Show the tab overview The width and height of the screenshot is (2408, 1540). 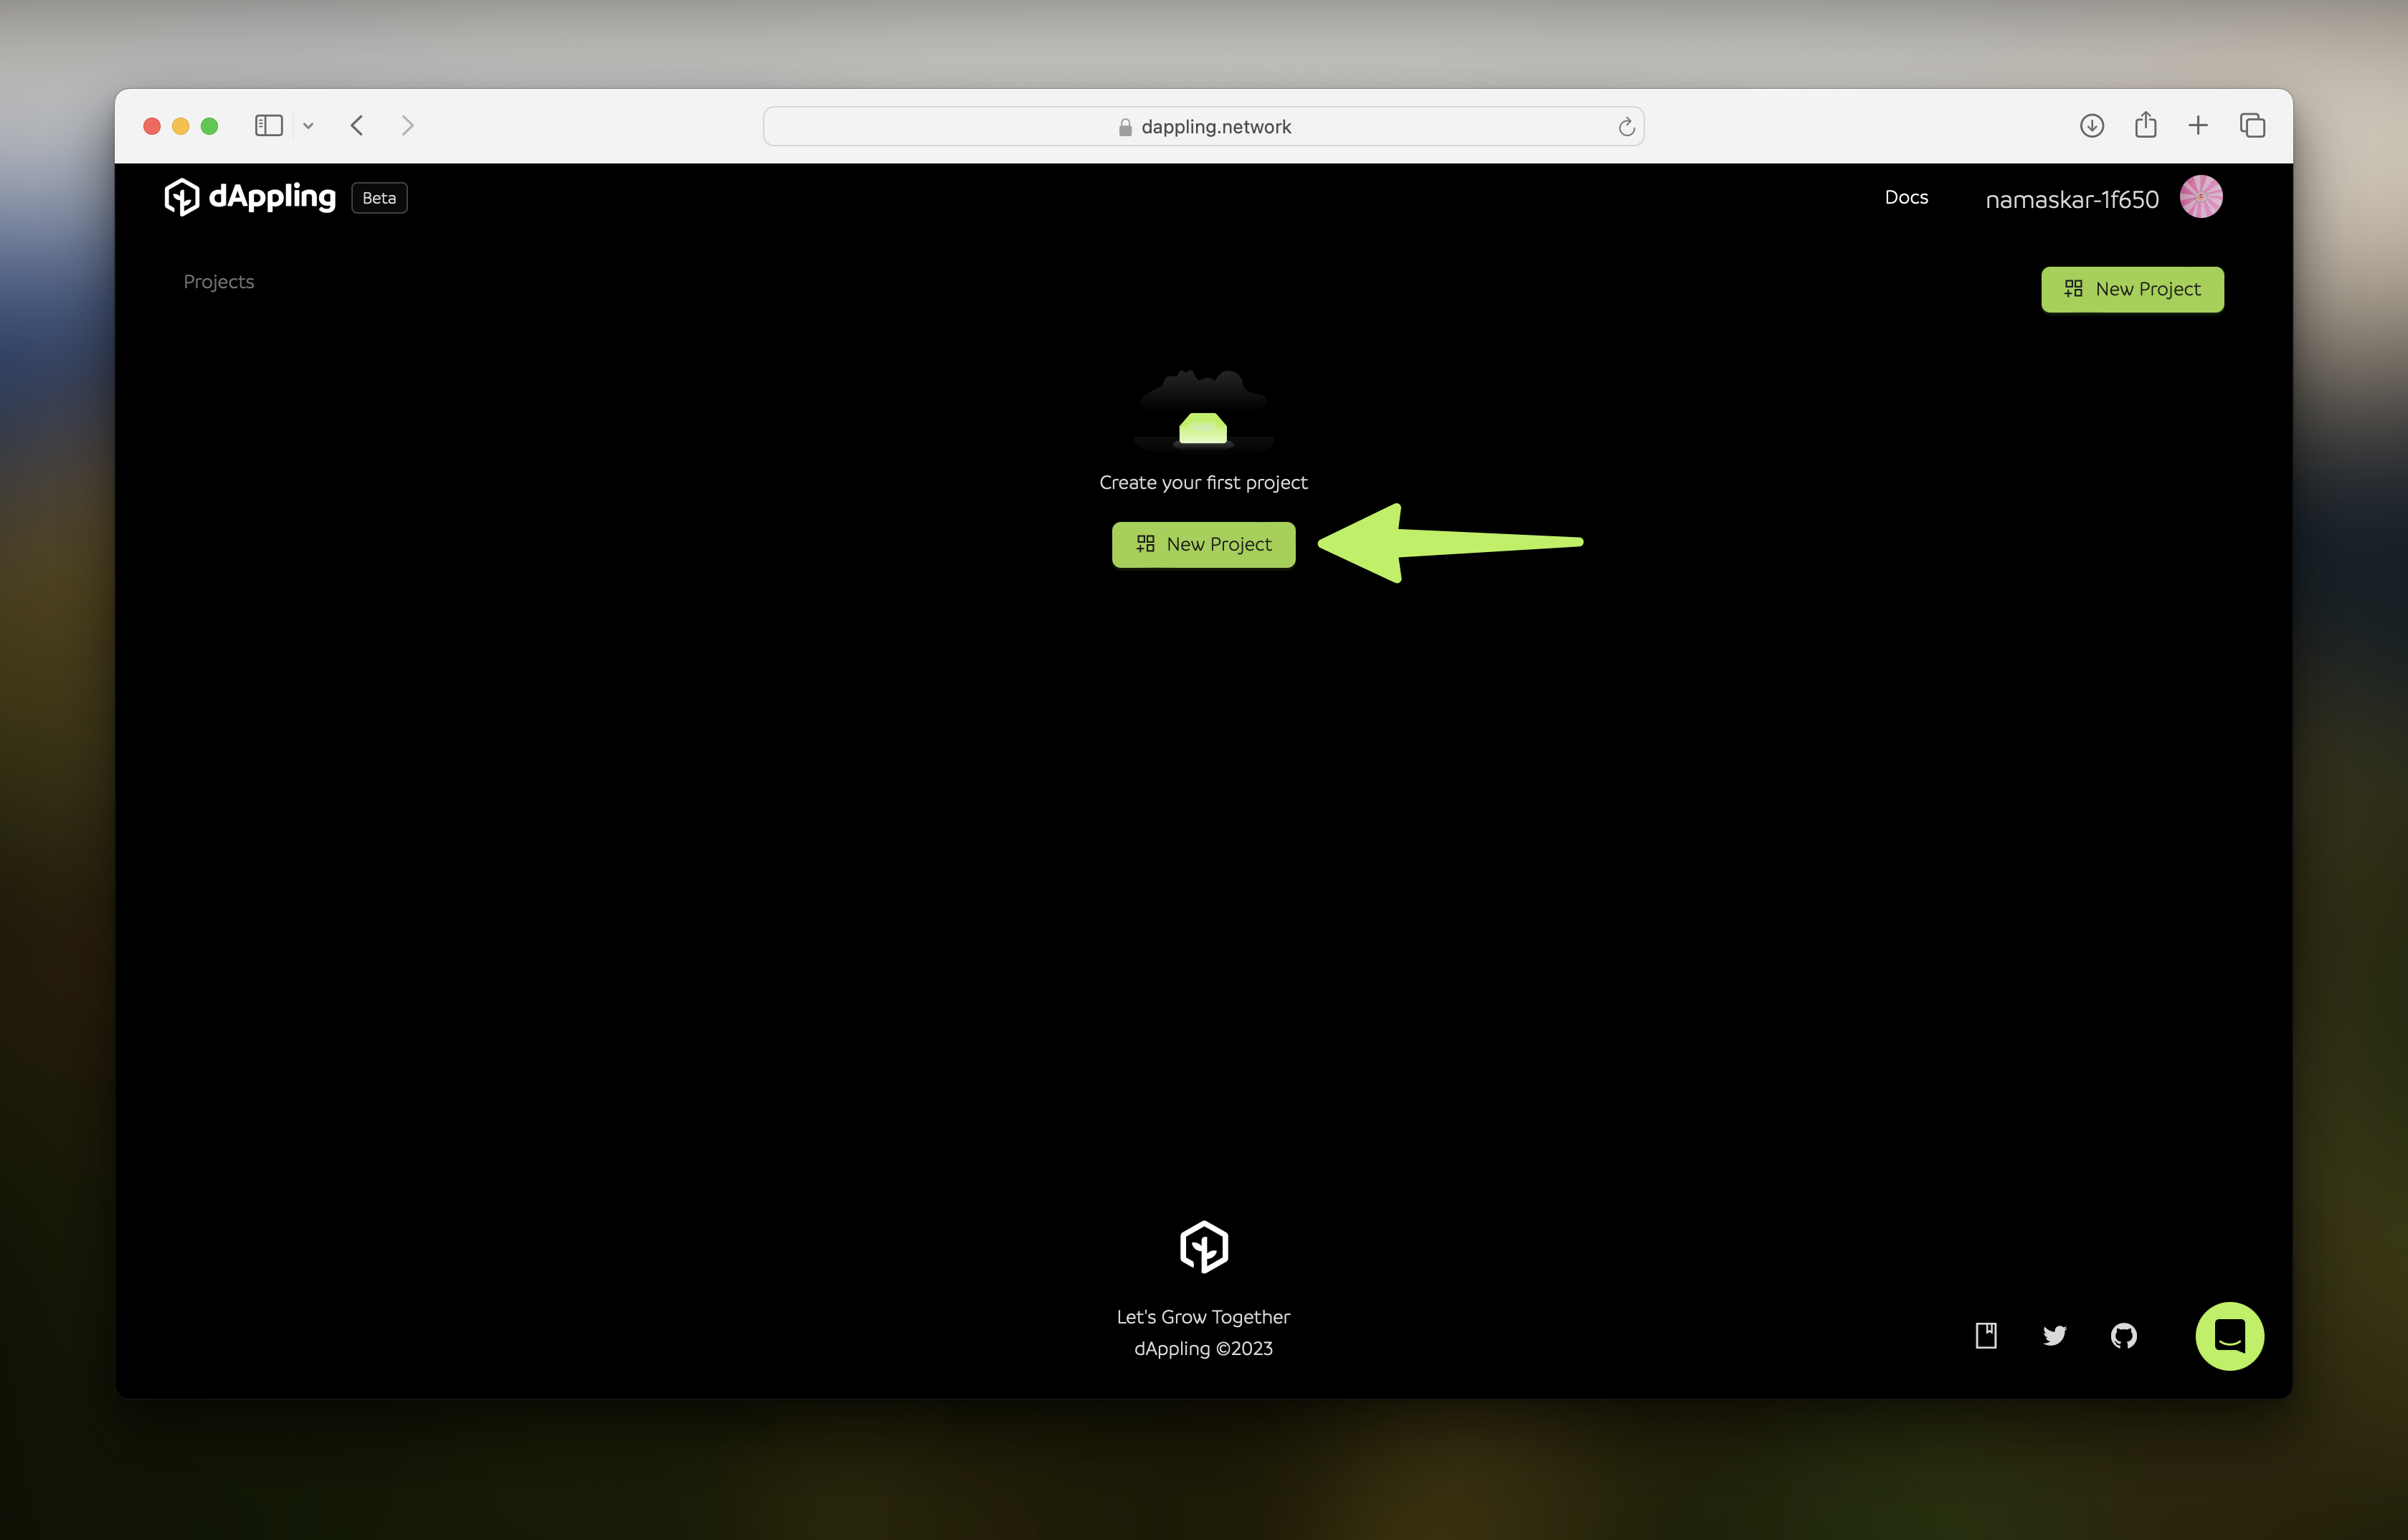point(2252,125)
